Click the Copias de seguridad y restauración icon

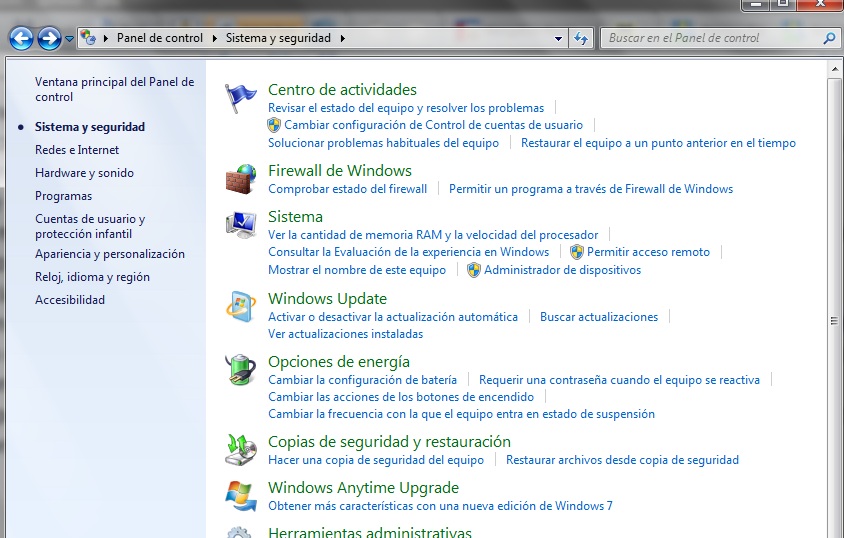241,450
